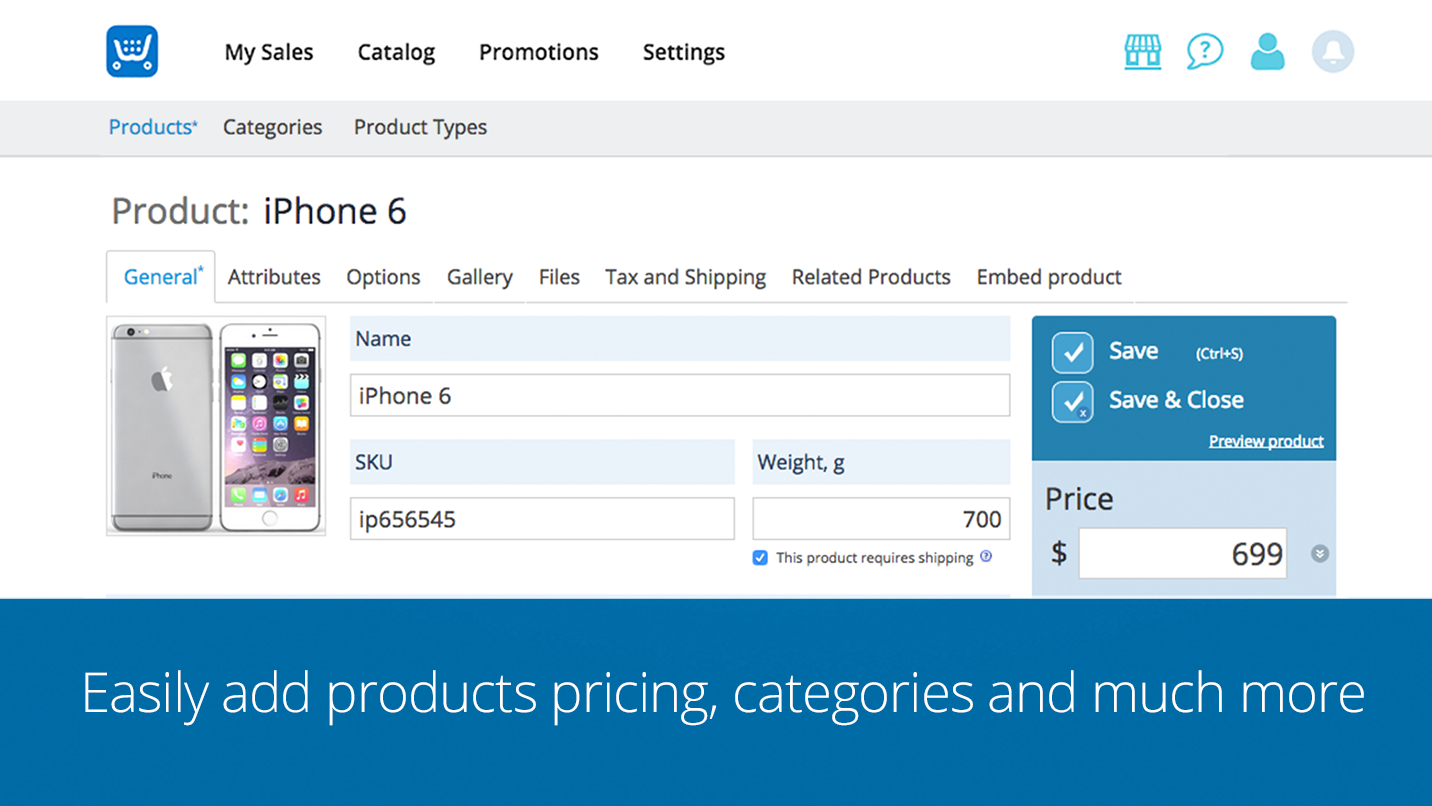Screen dimensions: 1432x806
Task: Click the iPhone 6 product thumbnail
Action: pyautogui.click(x=216, y=426)
